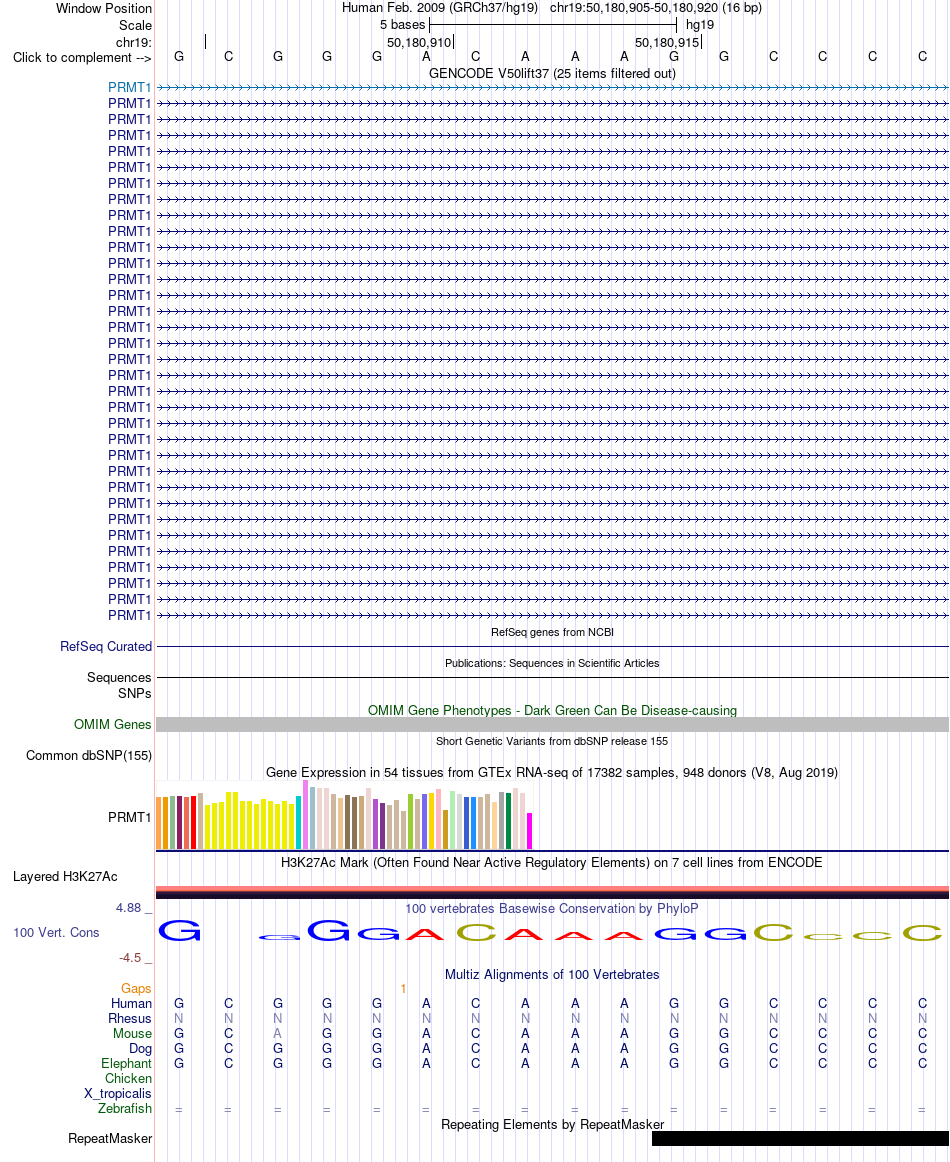Click the OMIM Genes track label

(113, 724)
